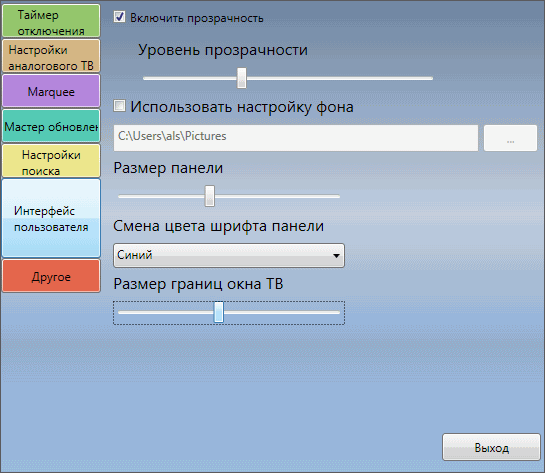This screenshot has width=545, height=473.
Task: Click the Выход button
Action: click(491, 447)
